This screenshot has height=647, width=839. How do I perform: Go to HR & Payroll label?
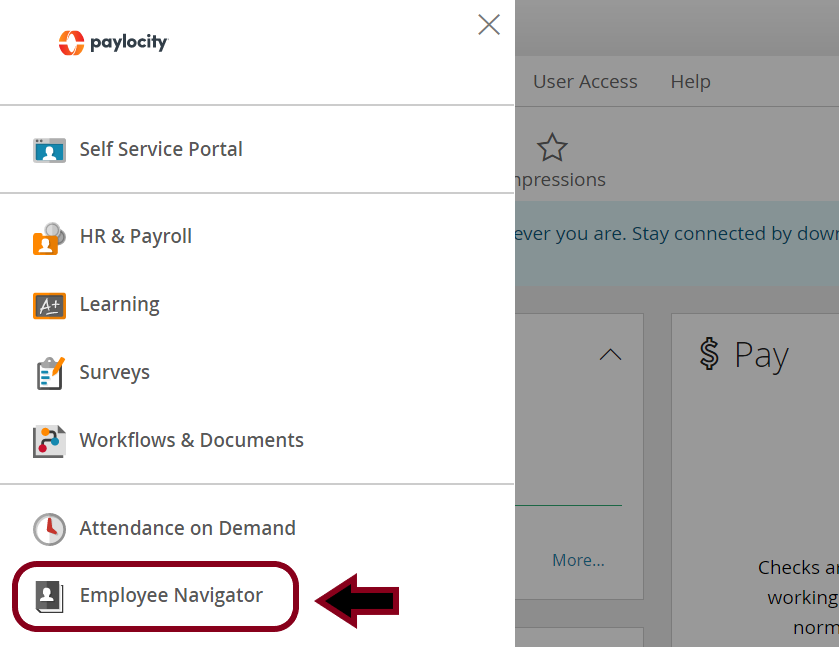pyautogui.click(x=135, y=237)
